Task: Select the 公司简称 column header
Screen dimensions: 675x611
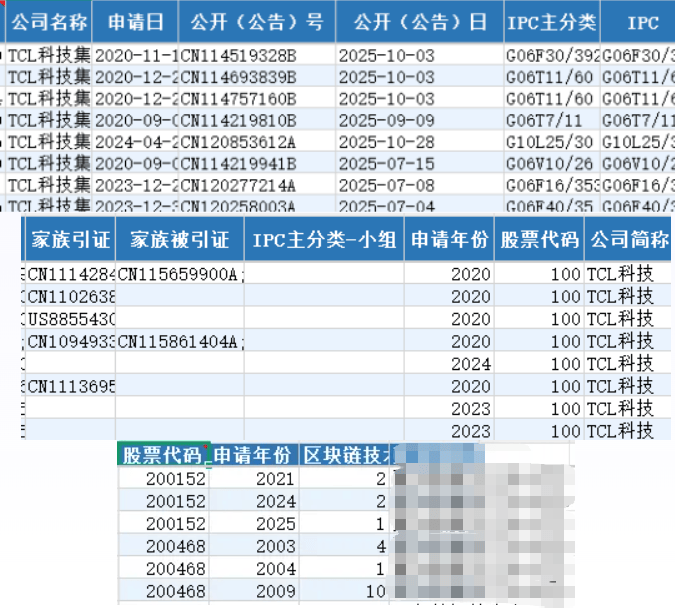Action: [628, 239]
